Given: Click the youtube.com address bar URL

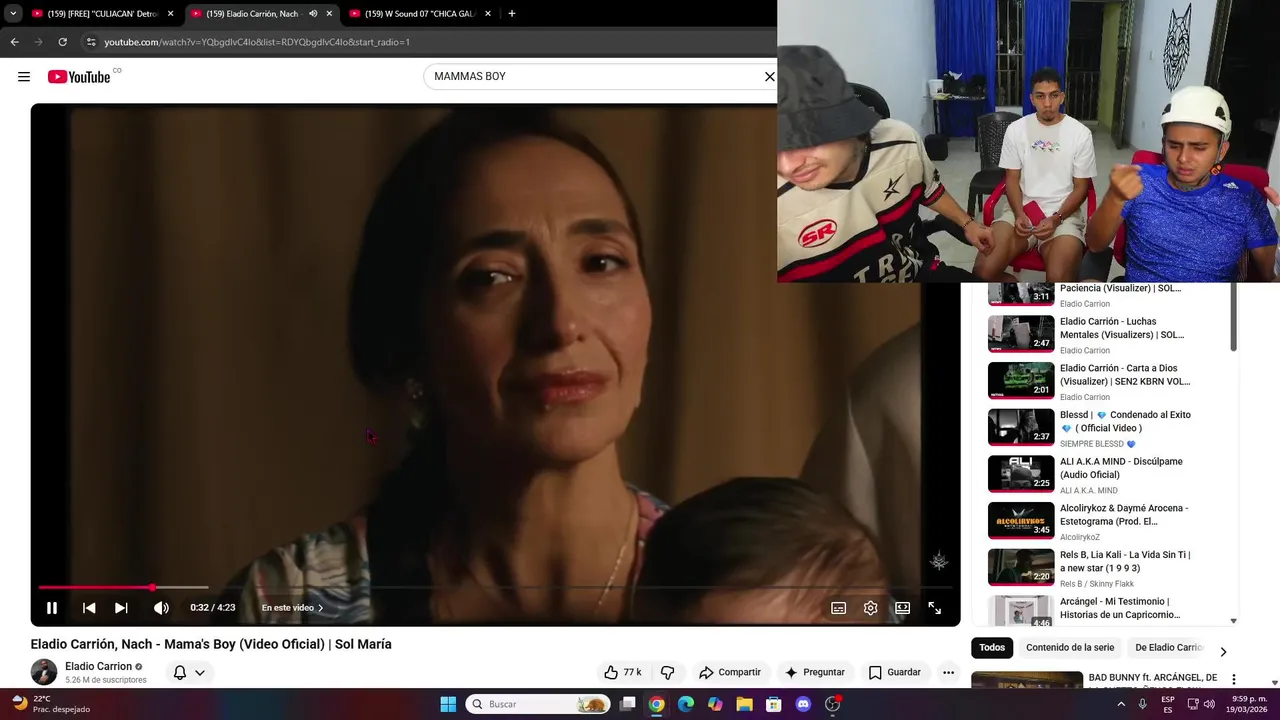Looking at the screenshot, I should (x=257, y=42).
